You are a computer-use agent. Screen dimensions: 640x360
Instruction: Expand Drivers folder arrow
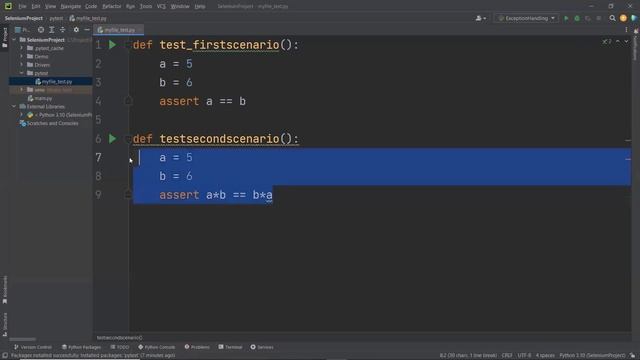tap(22, 64)
